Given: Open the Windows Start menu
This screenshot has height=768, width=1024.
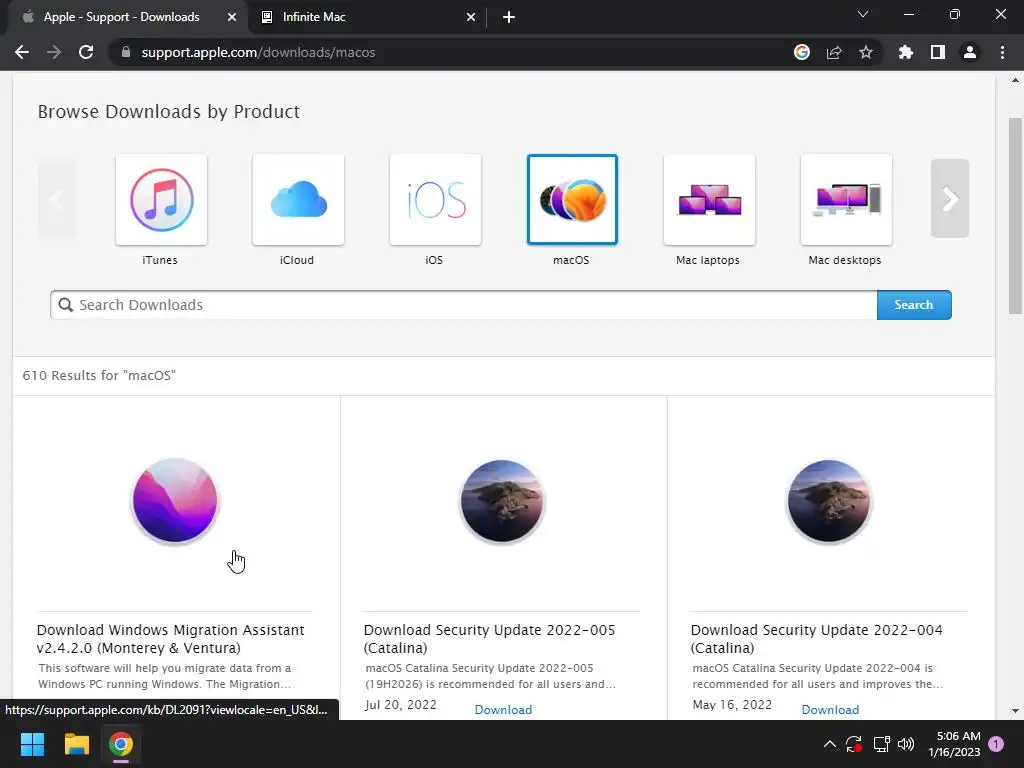Looking at the screenshot, I should pyautogui.click(x=32, y=744).
